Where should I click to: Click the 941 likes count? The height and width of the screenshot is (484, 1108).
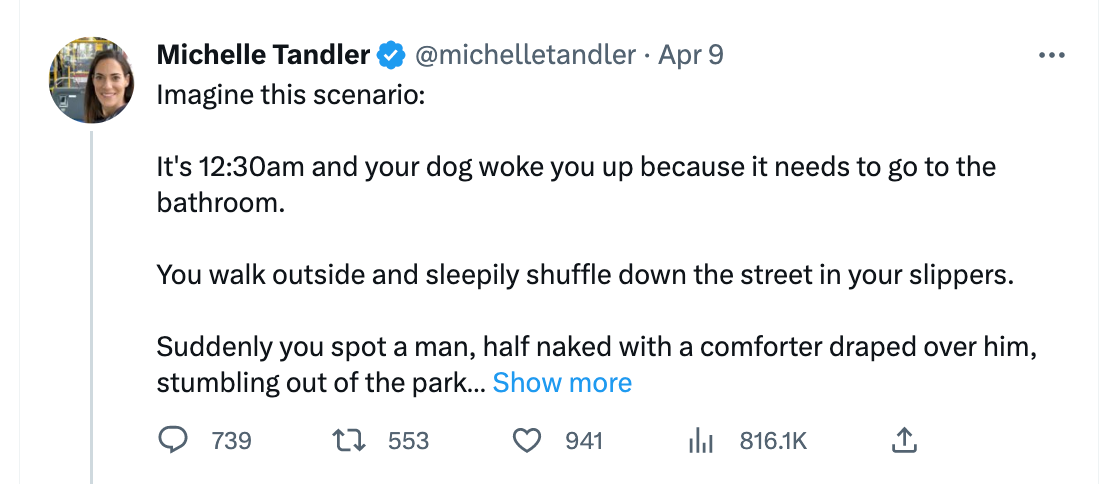pos(584,440)
